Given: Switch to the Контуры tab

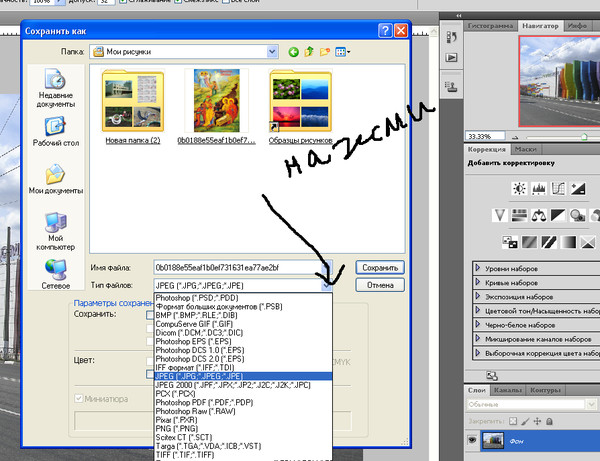Looking at the screenshot, I should [x=545, y=390].
